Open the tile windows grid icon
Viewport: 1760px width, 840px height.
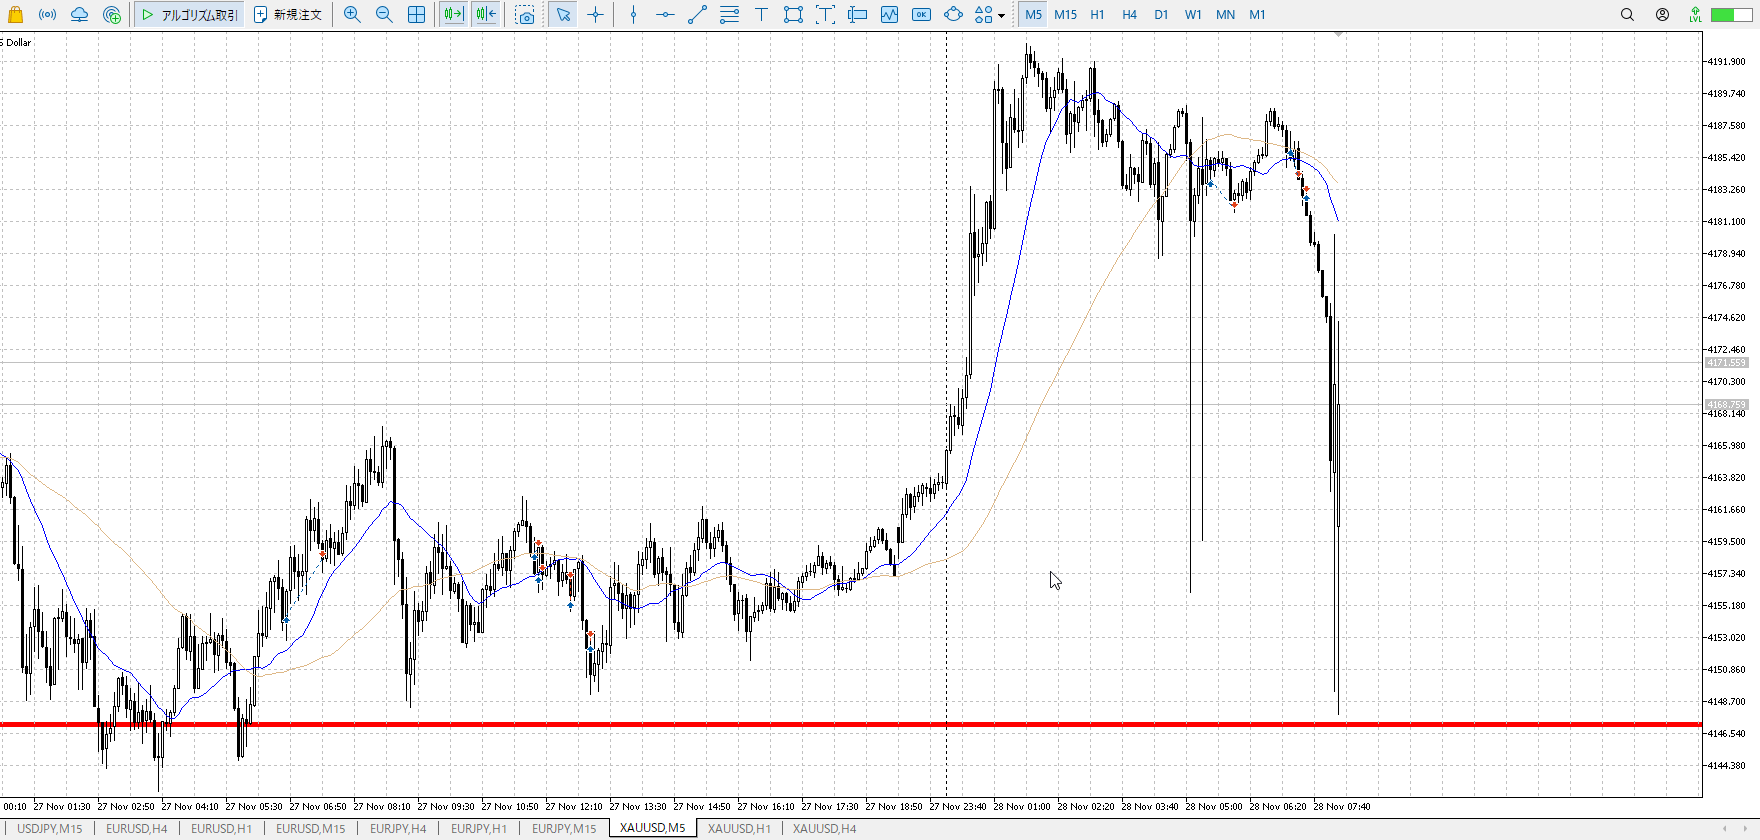click(x=417, y=15)
